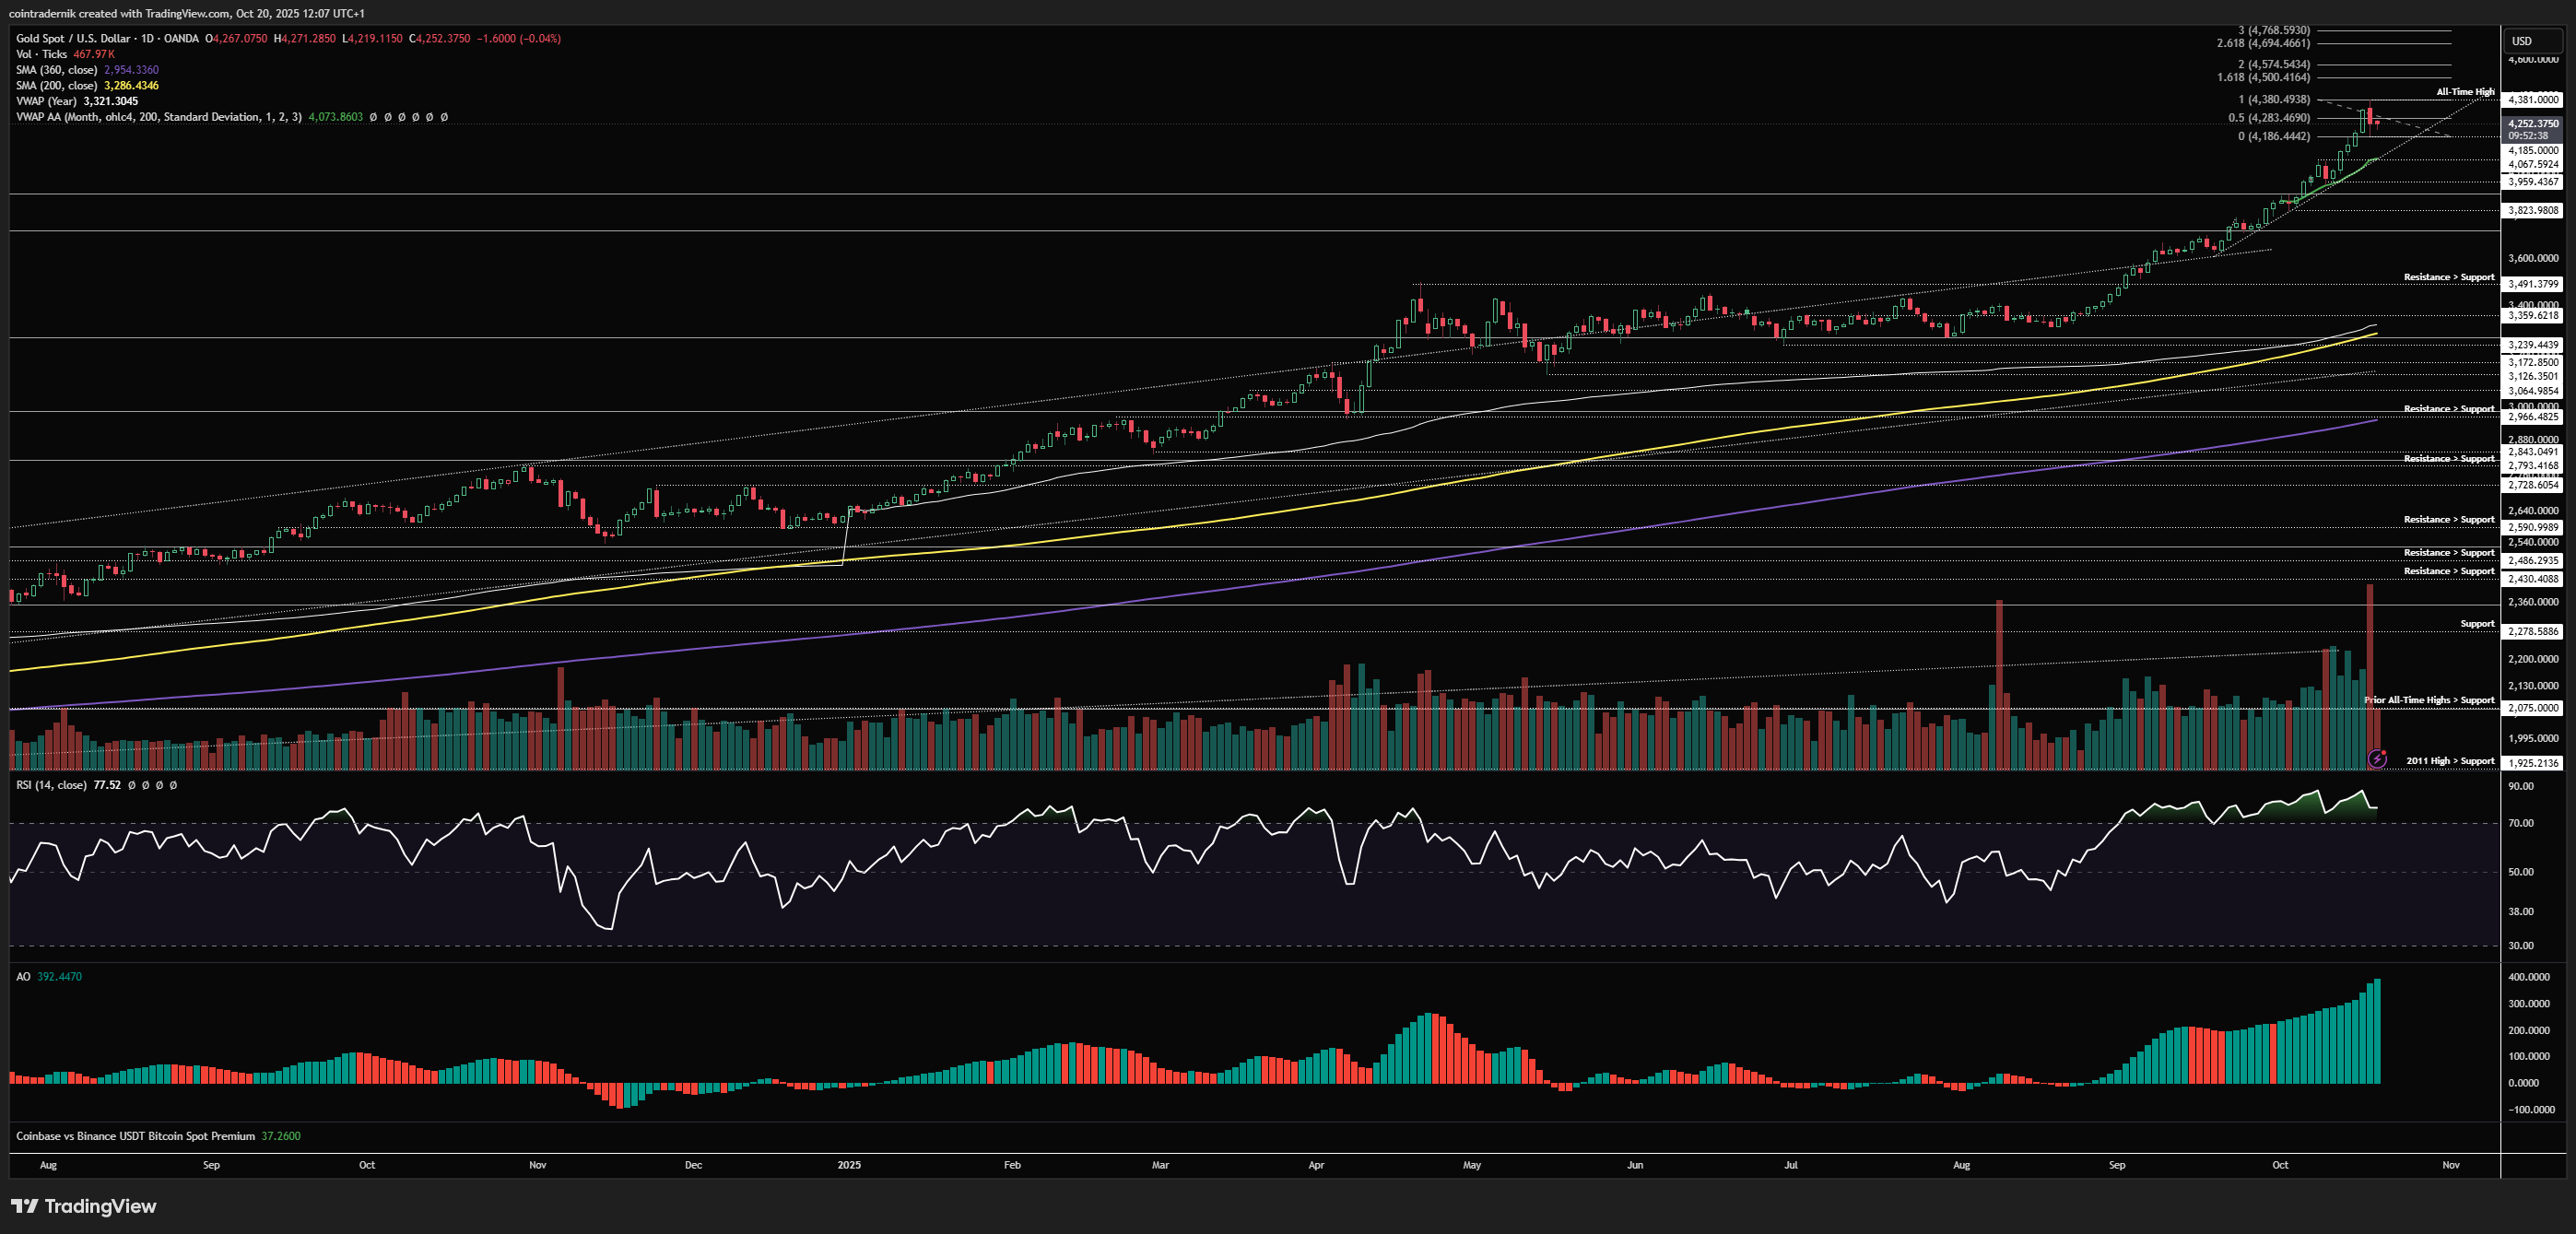Click the purple lightning bolt event icon
Screen dimensions: 2576x1234
point(2377,759)
